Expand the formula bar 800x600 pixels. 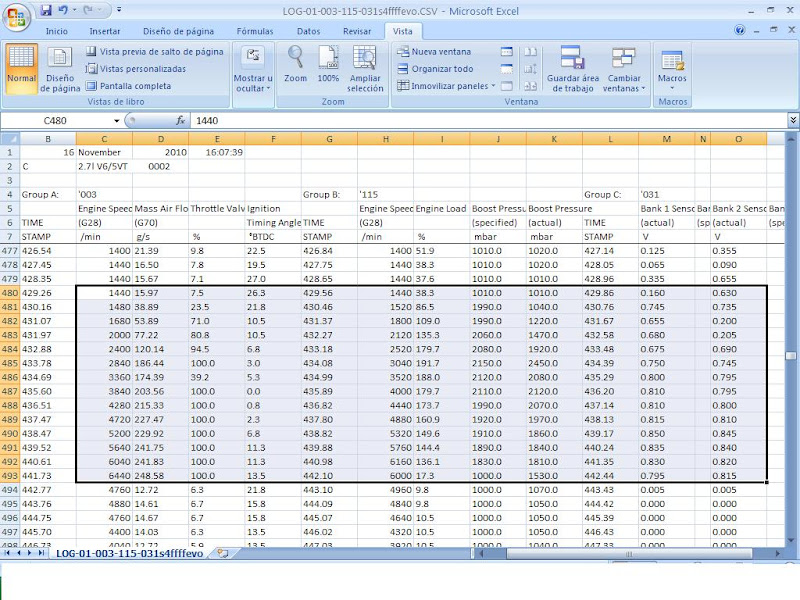click(x=793, y=120)
